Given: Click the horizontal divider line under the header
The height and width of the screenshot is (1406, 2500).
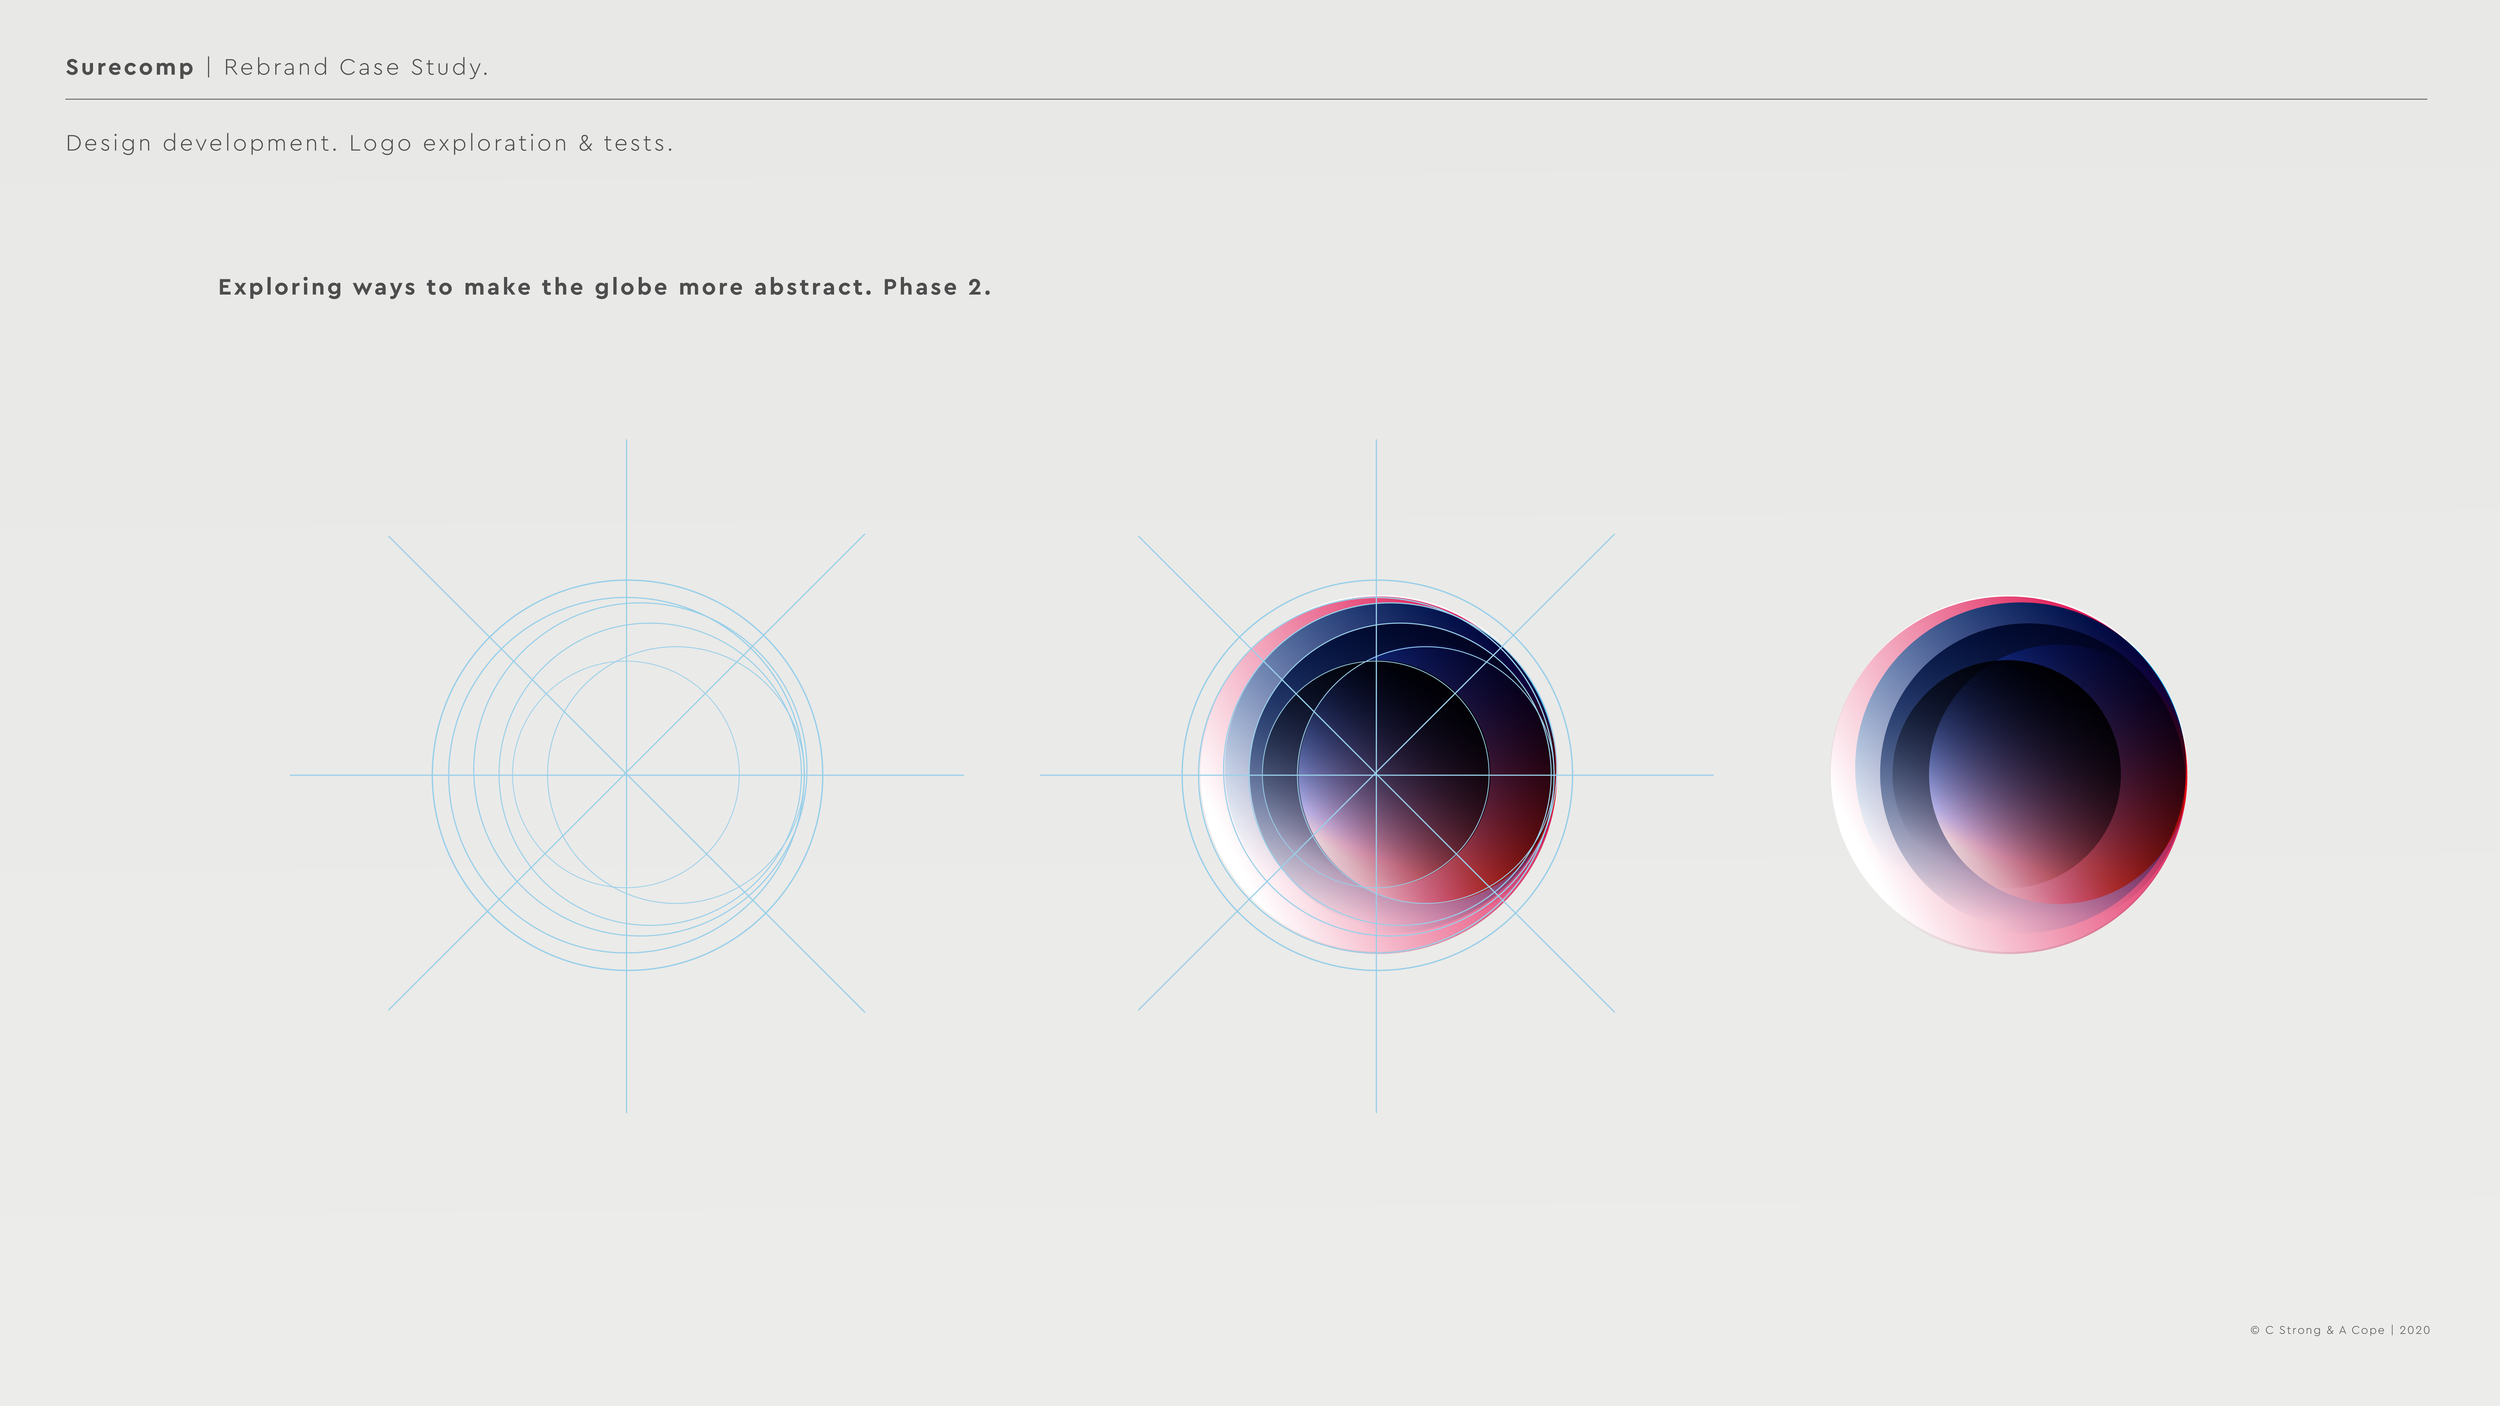Looking at the screenshot, I should (1245, 99).
